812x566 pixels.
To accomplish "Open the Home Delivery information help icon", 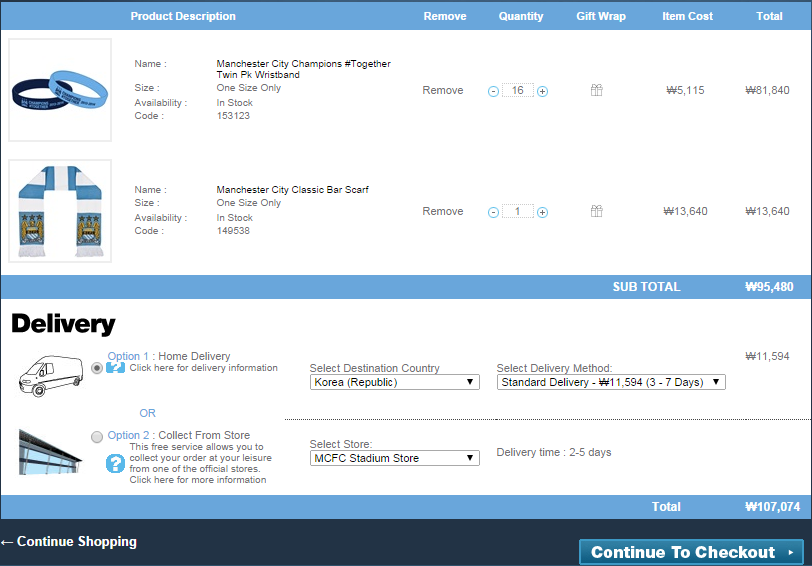I will coord(115,368).
